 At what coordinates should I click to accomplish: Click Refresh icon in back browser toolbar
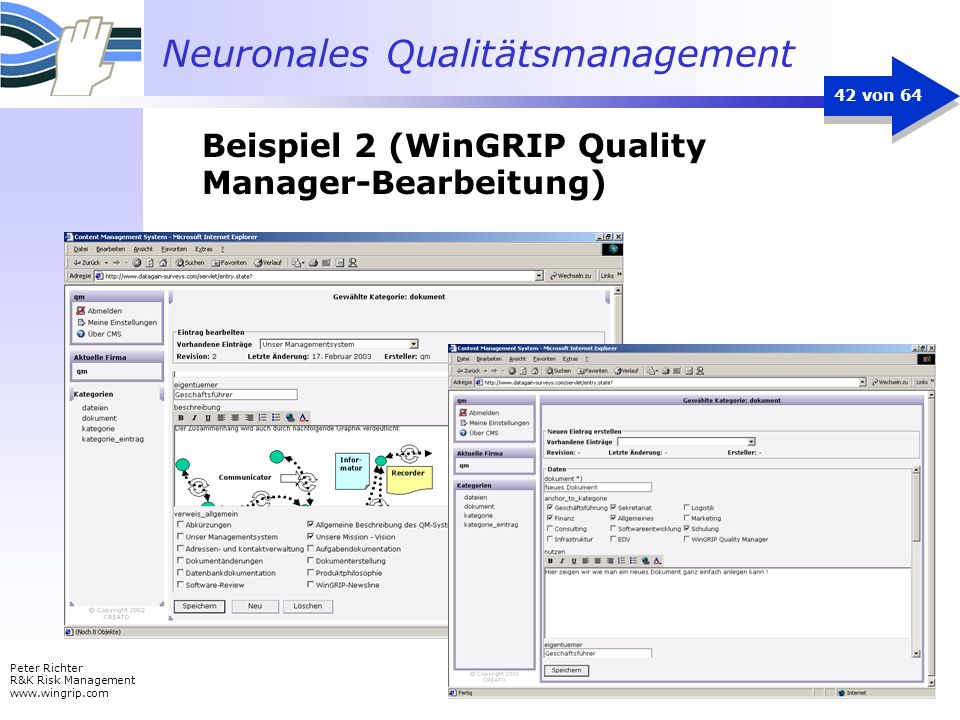tap(149, 263)
